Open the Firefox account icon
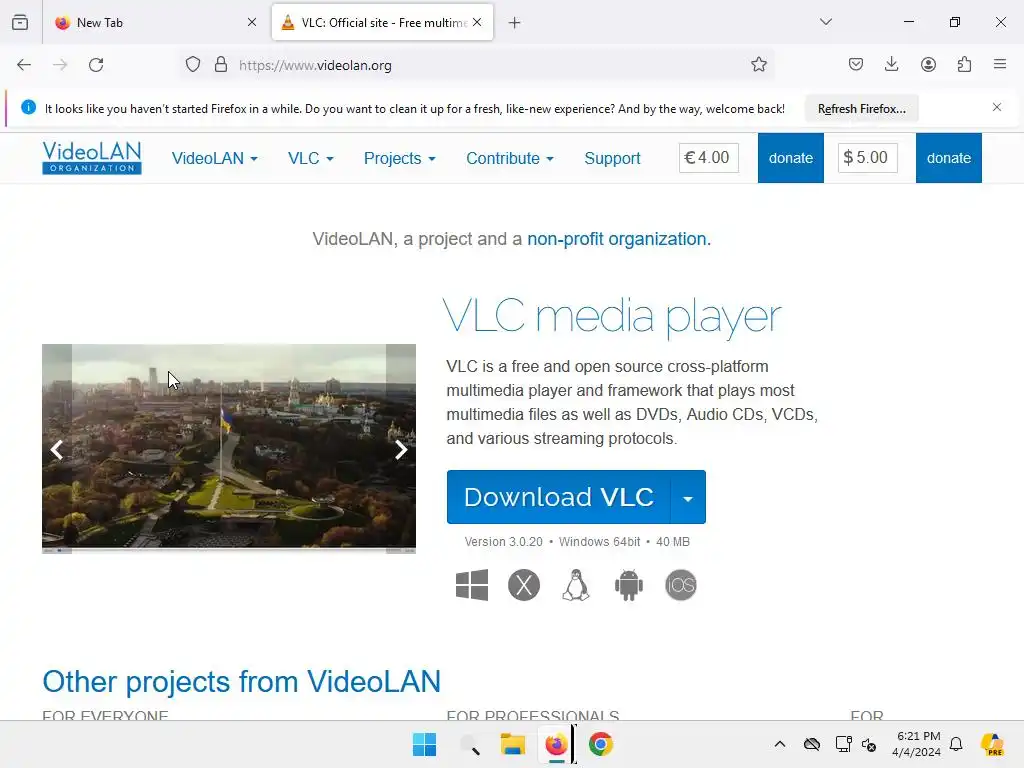Viewport: 1024px width, 768px height. tap(928, 64)
